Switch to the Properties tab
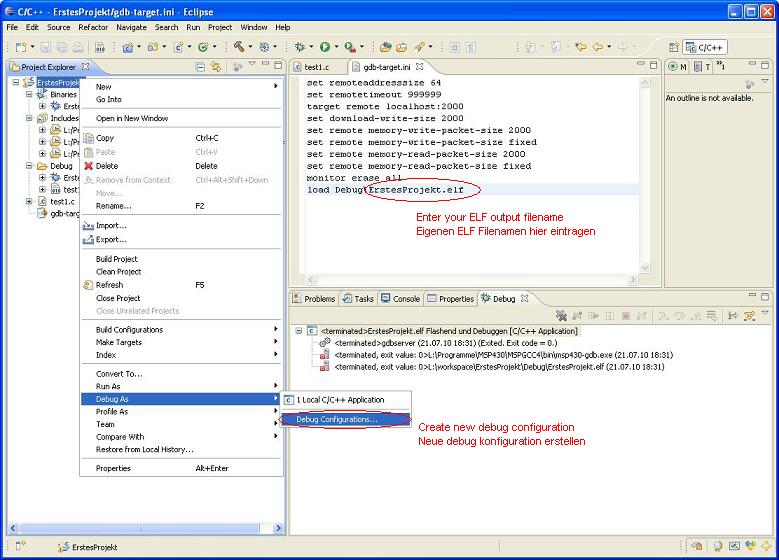 pyautogui.click(x=451, y=299)
